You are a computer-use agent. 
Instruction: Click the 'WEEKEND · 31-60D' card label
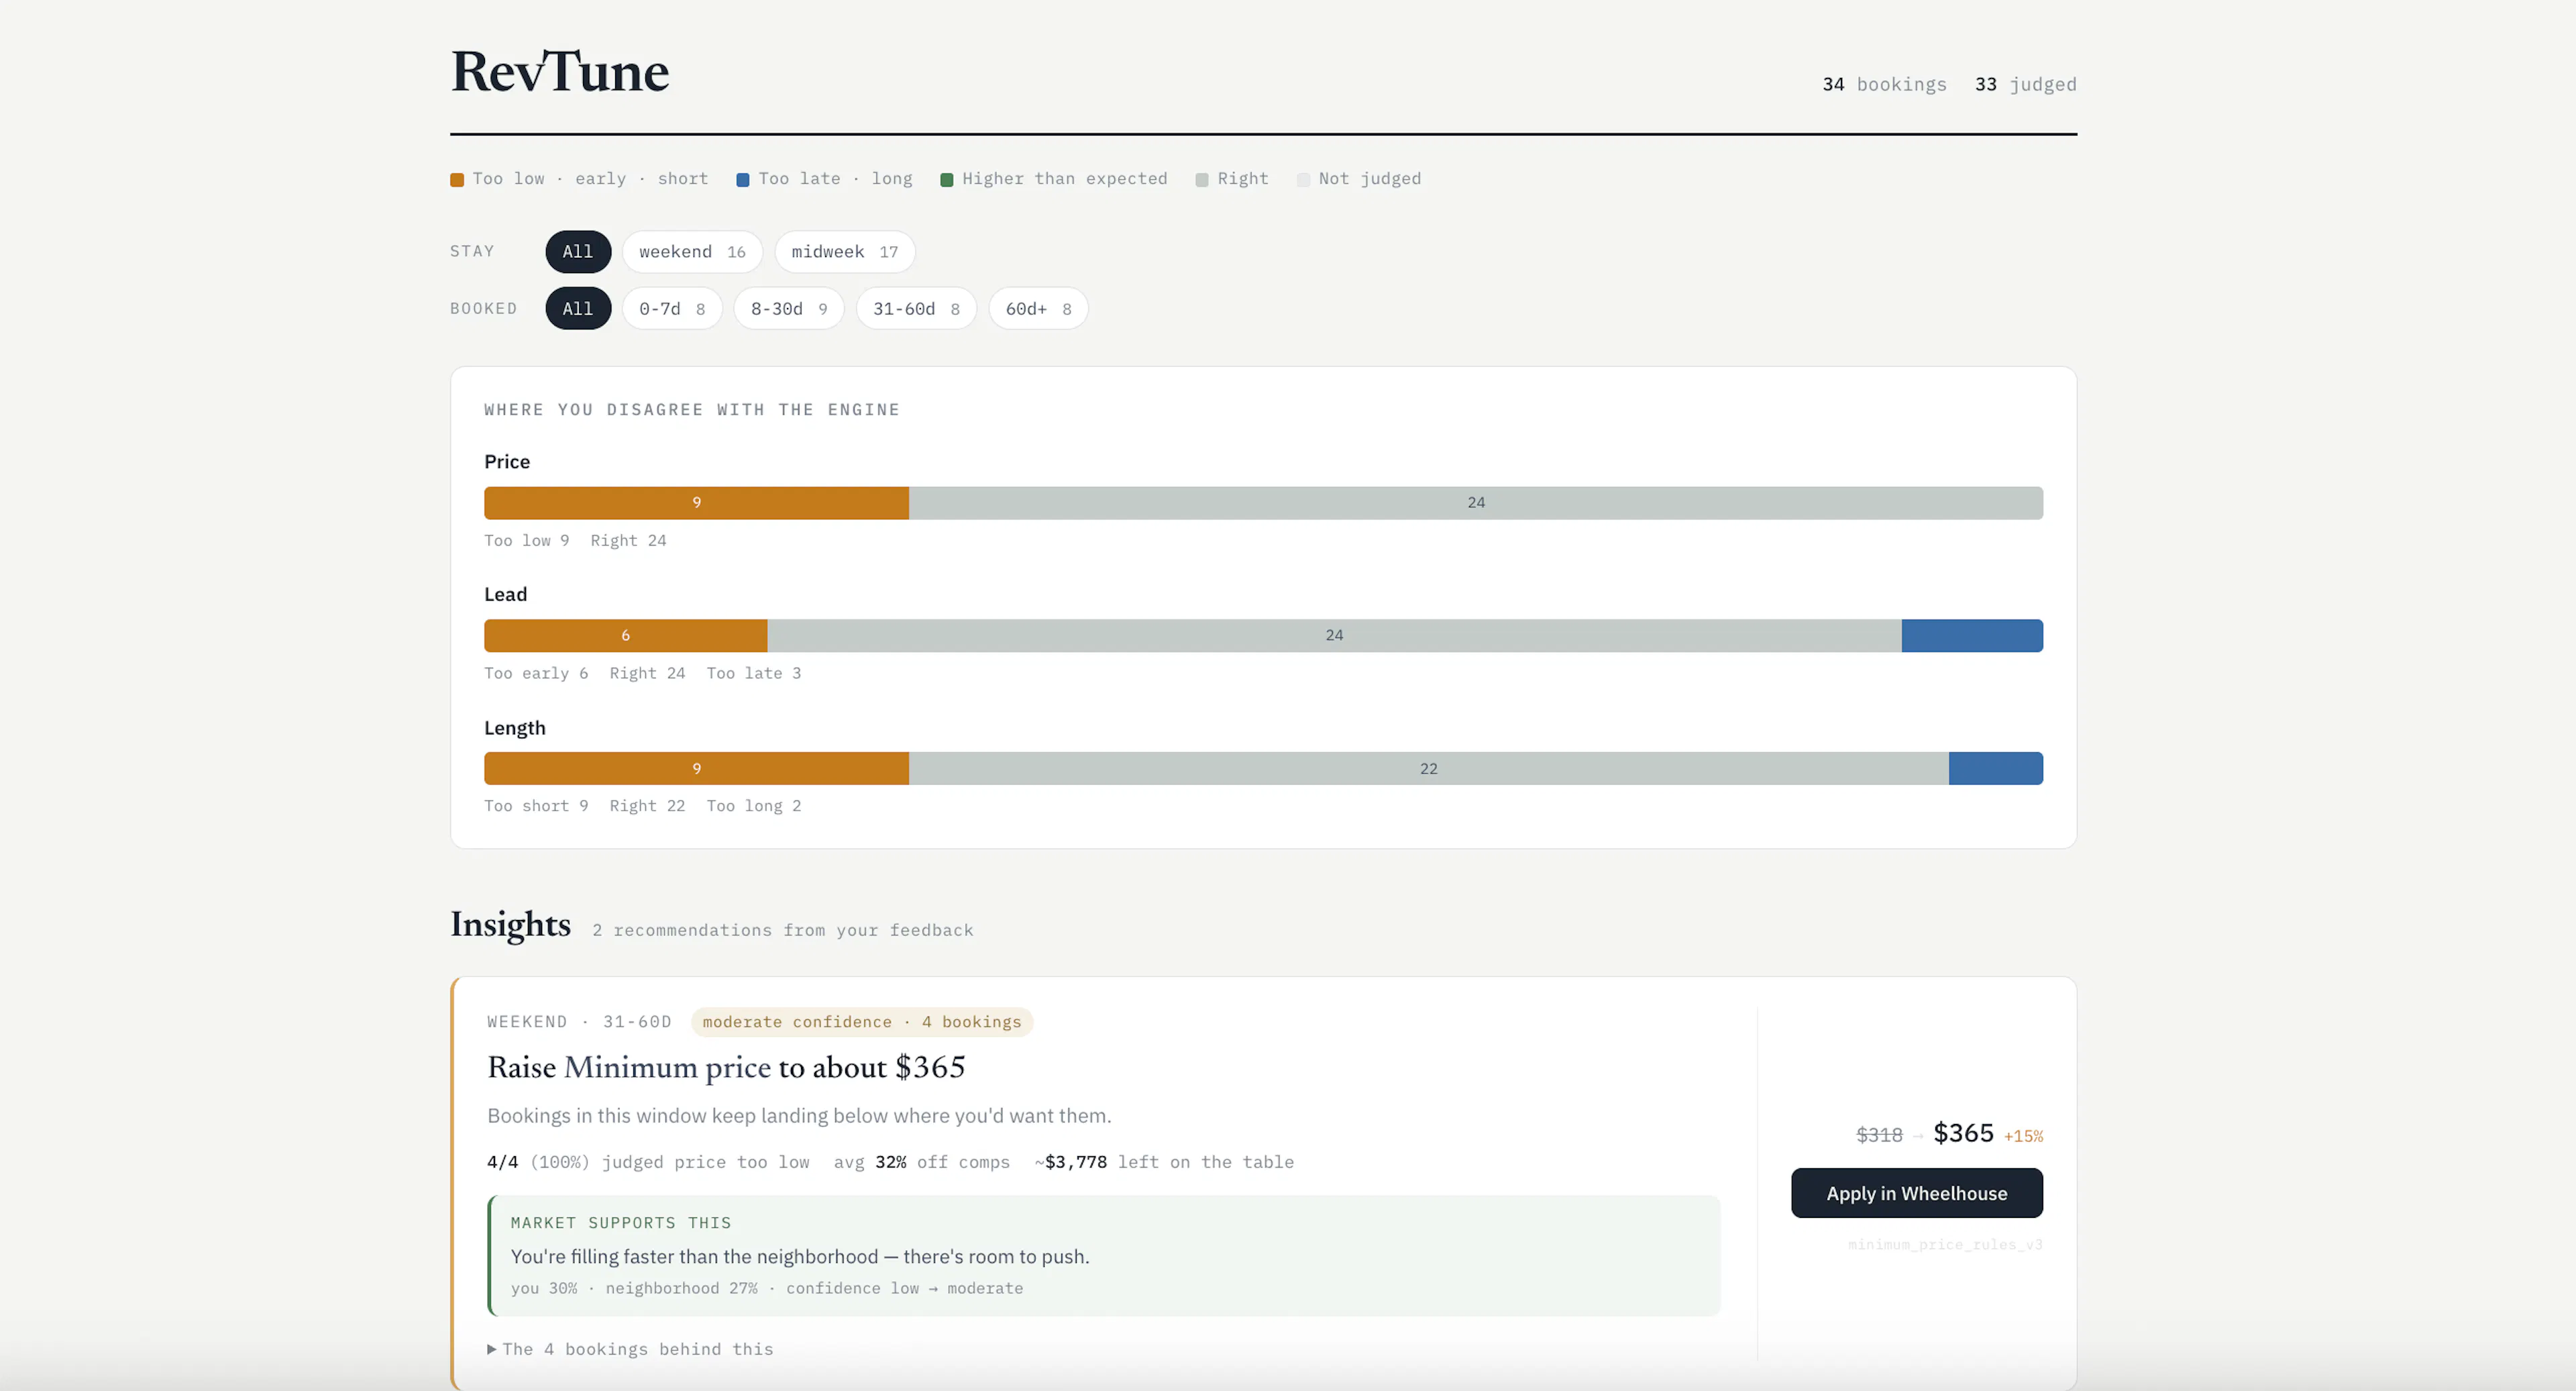click(579, 1021)
